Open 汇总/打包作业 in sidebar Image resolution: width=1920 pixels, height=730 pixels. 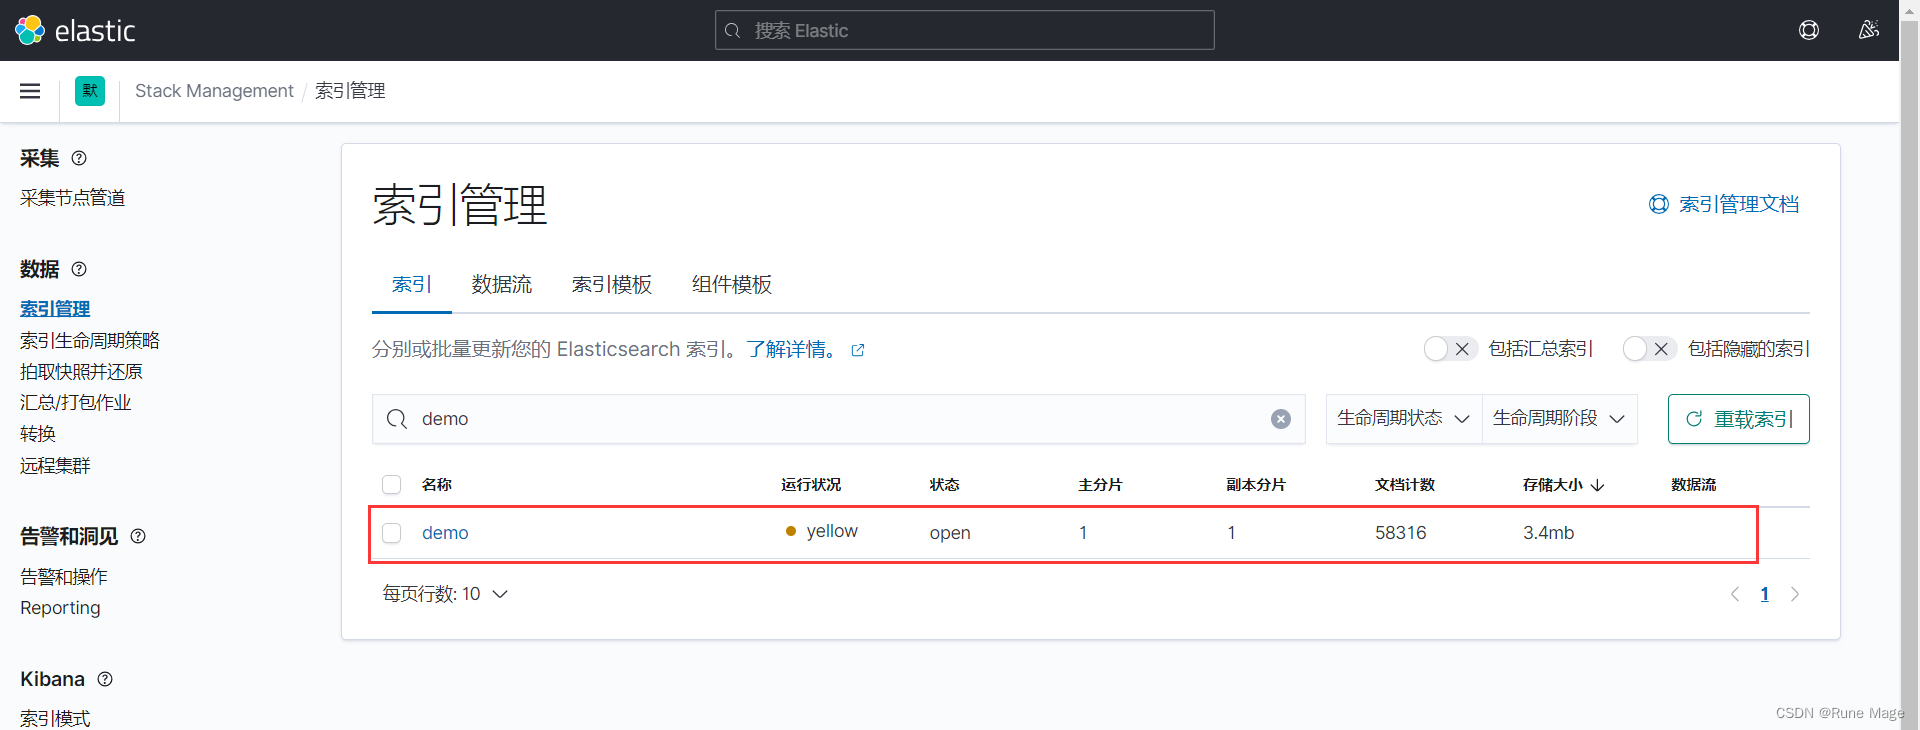(x=76, y=403)
